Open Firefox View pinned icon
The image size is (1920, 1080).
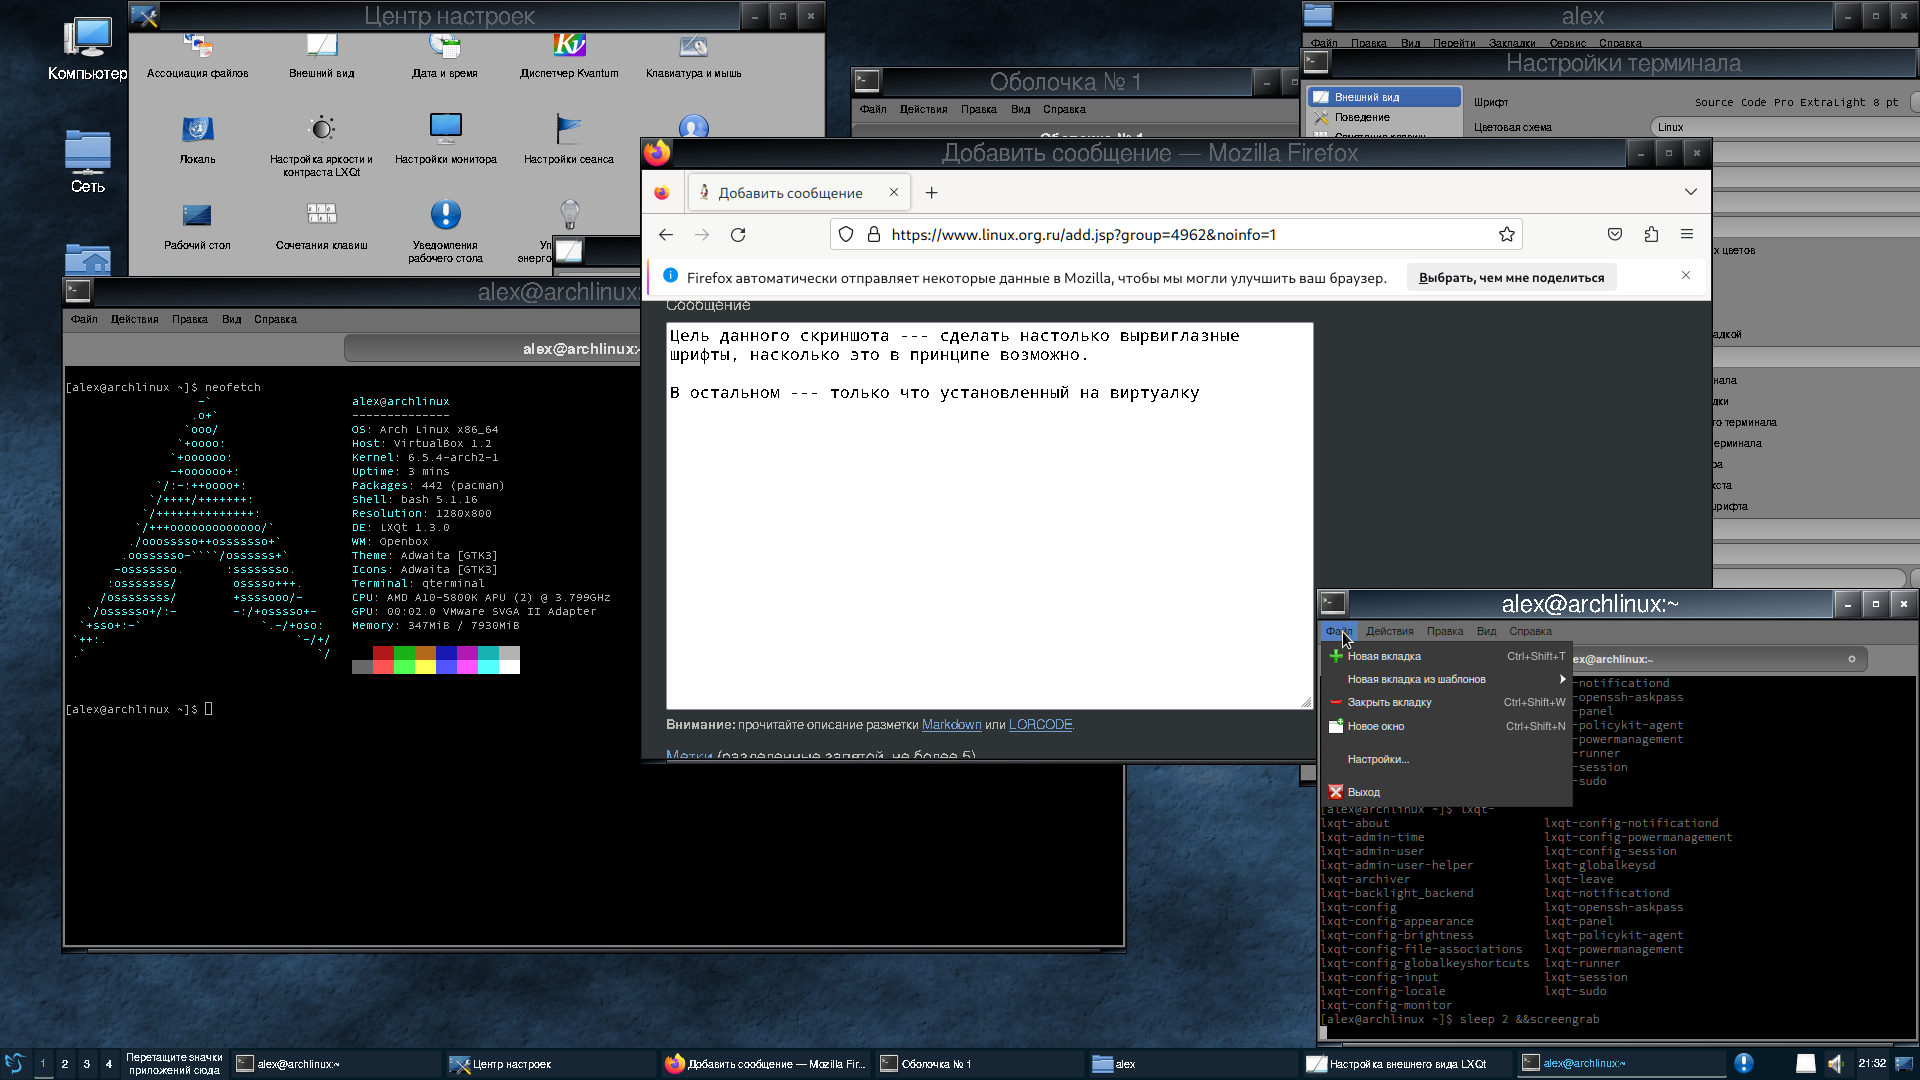(662, 192)
